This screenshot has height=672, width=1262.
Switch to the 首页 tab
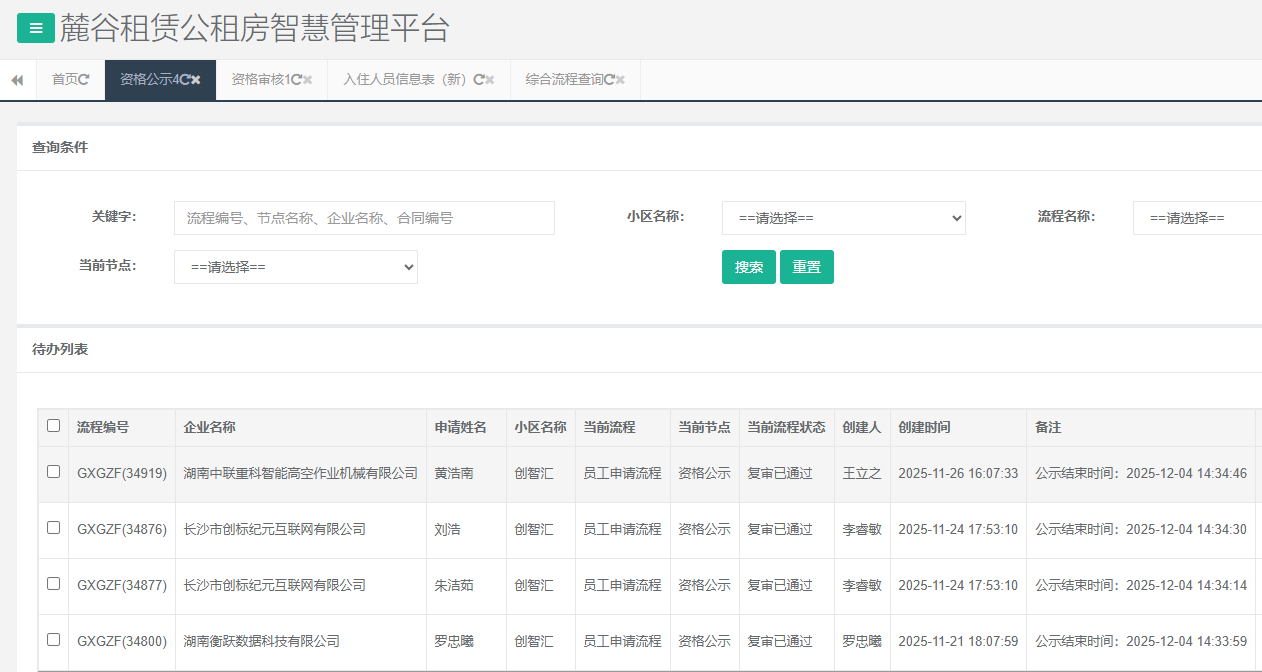[63, 80]
